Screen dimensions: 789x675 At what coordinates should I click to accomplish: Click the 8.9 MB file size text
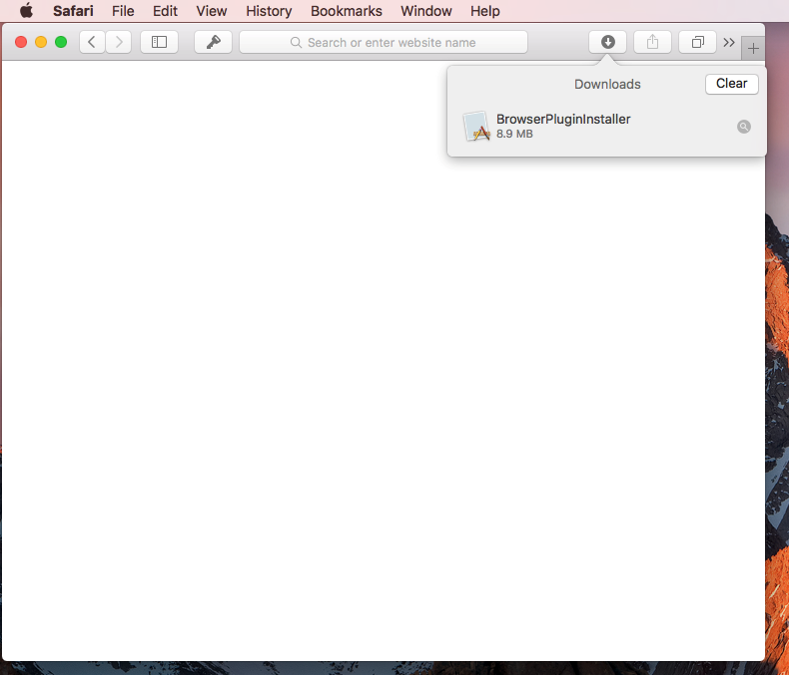[514, 134]
